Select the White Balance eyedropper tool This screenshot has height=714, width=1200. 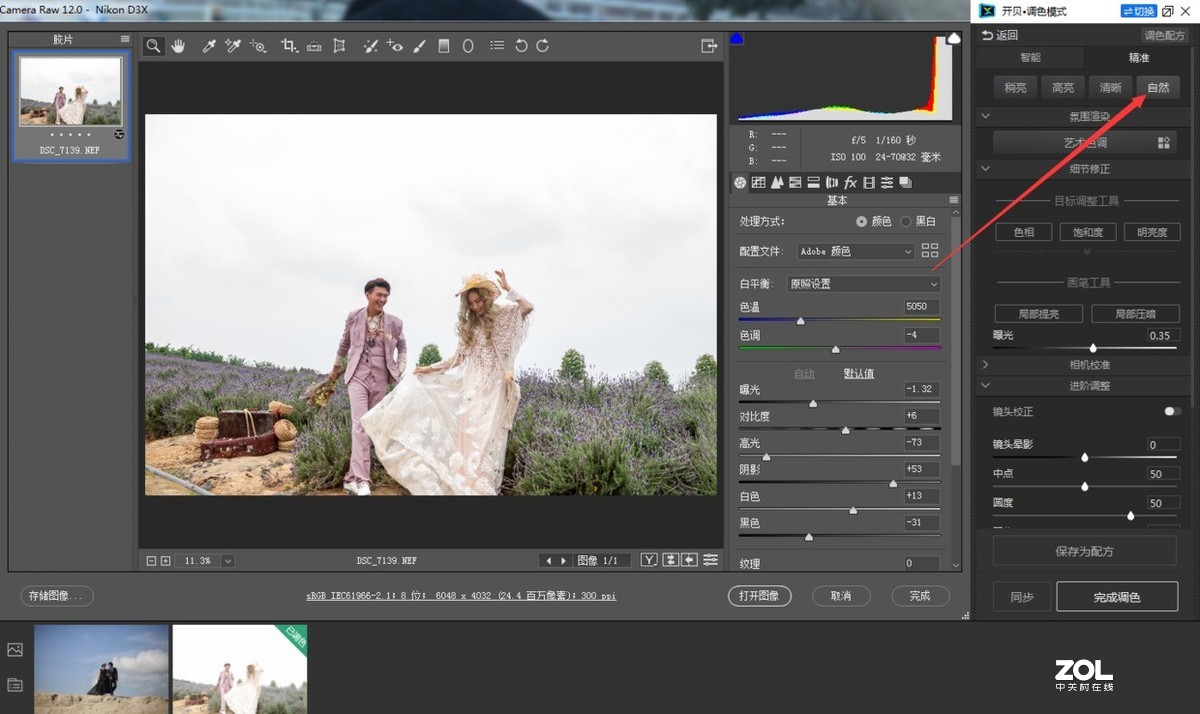209,46
